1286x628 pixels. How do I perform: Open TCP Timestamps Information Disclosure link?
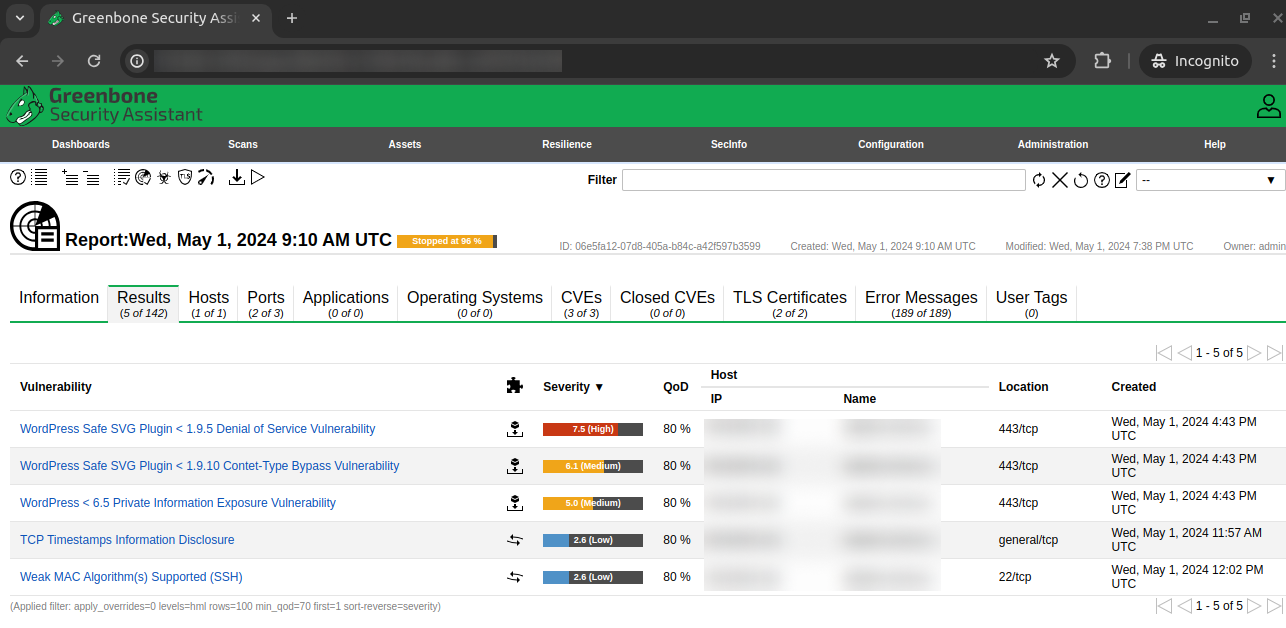127,540
